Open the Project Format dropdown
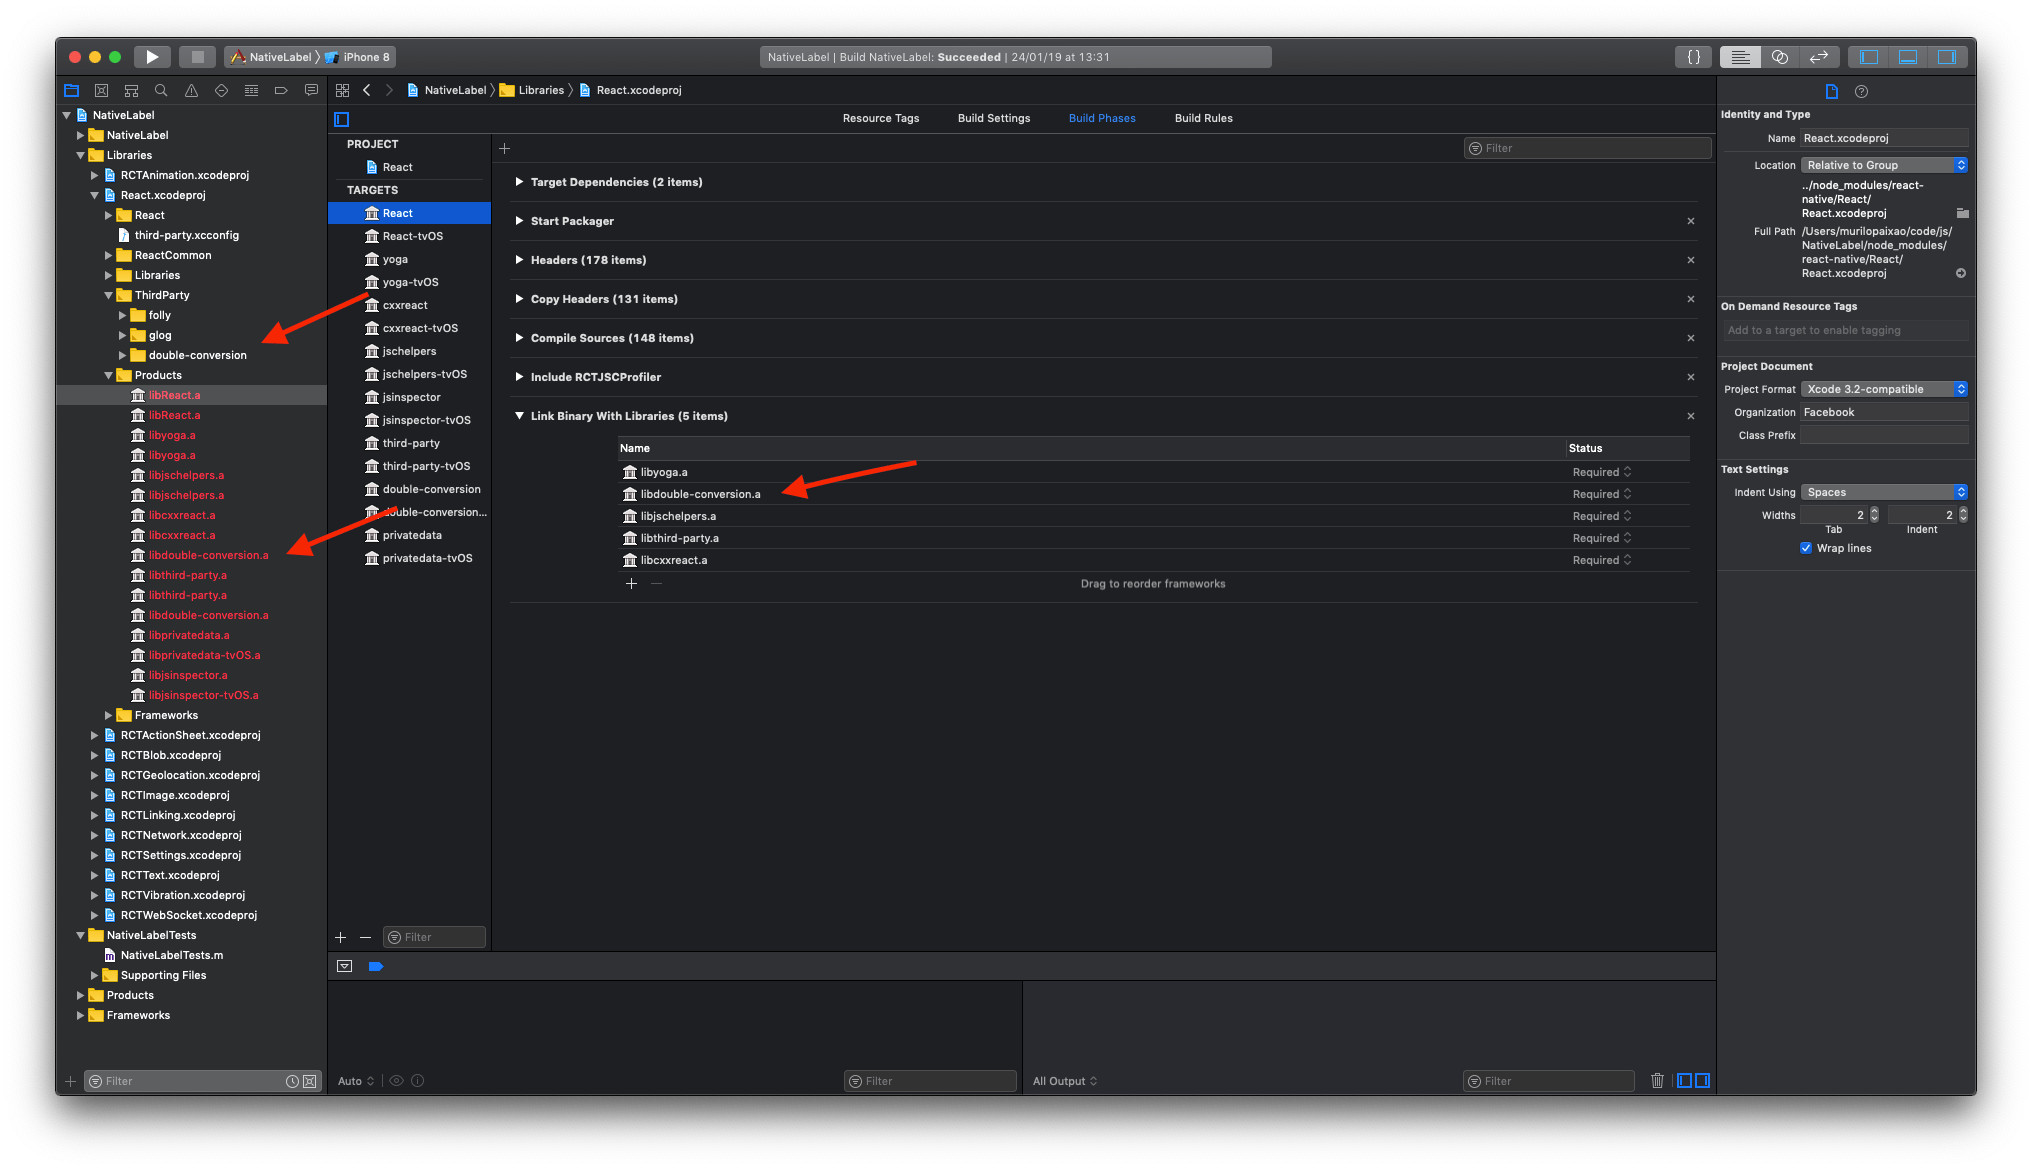The width and height of the screenshot is (2032, 1169). [x=1884, y=389]
